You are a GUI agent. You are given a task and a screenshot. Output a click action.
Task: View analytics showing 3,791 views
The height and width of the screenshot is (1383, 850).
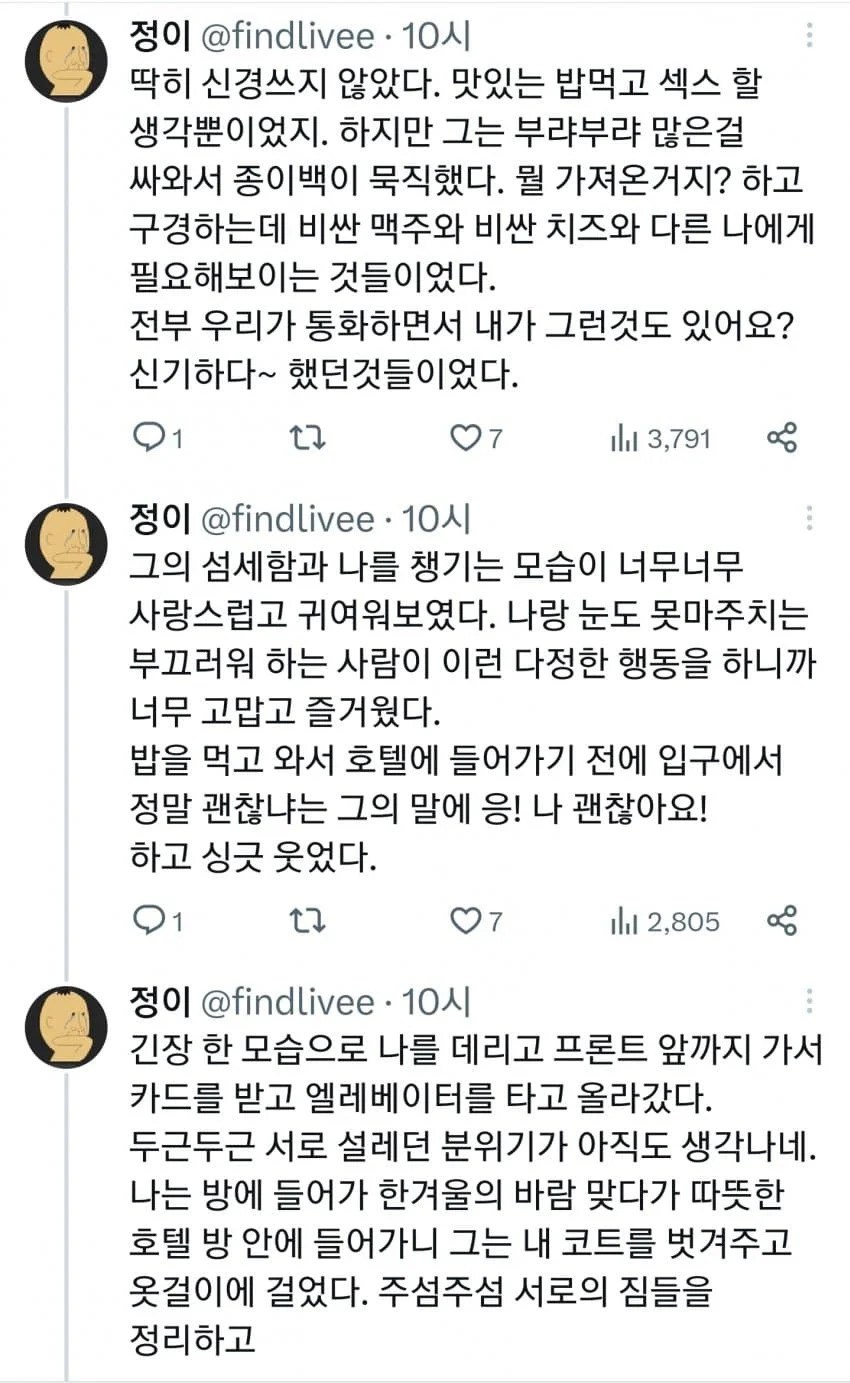(x=659, y=438)
